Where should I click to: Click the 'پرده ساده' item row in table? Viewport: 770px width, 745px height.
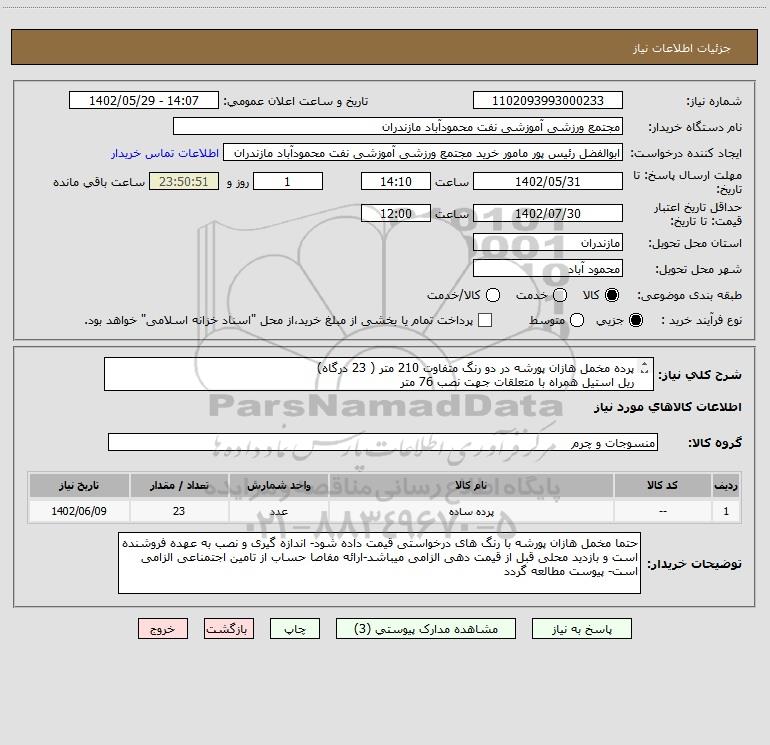tap(470, 511)
